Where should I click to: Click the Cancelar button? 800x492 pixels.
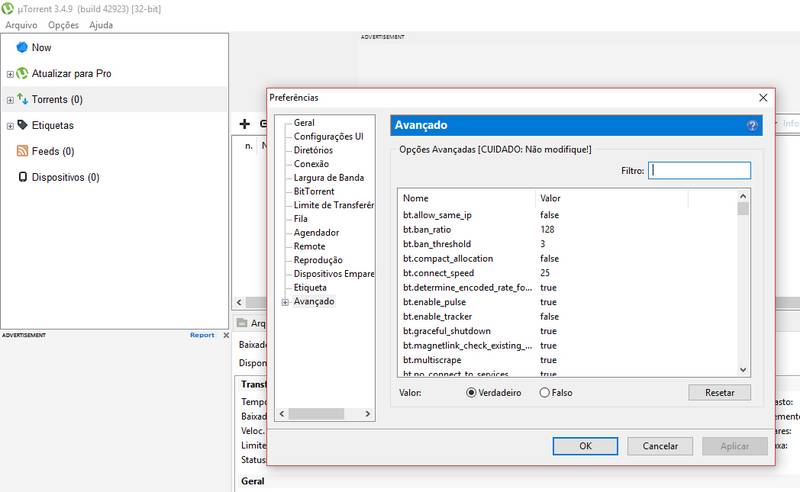coord(660,446)
